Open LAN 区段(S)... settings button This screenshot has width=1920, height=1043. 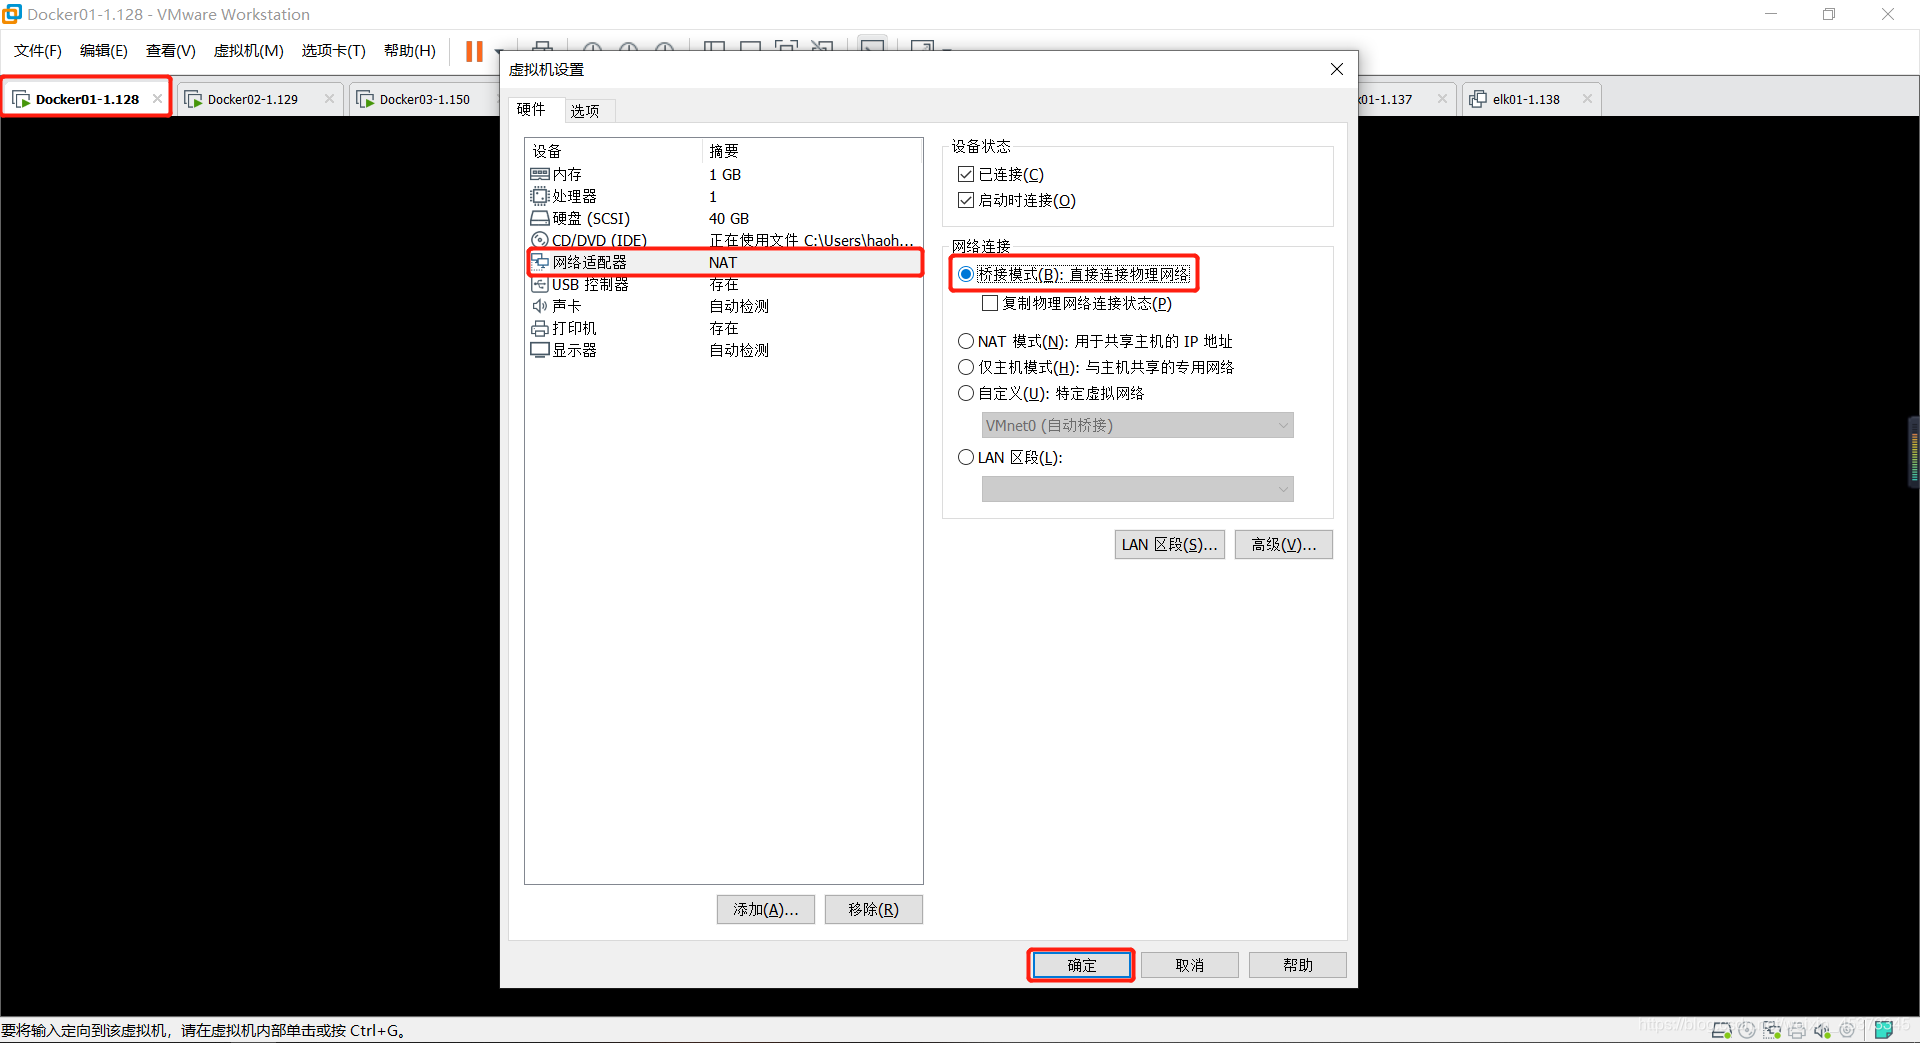coord(1169,544)
